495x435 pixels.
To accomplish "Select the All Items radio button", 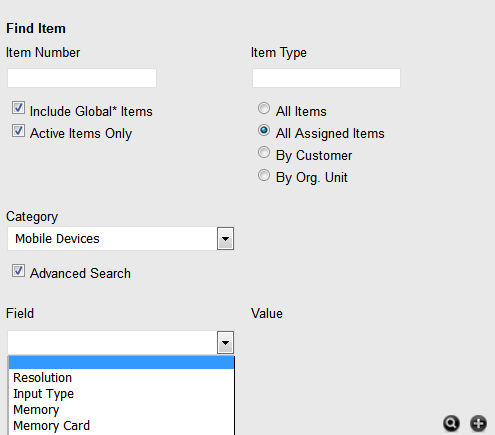I will click(x=264, y=108).
